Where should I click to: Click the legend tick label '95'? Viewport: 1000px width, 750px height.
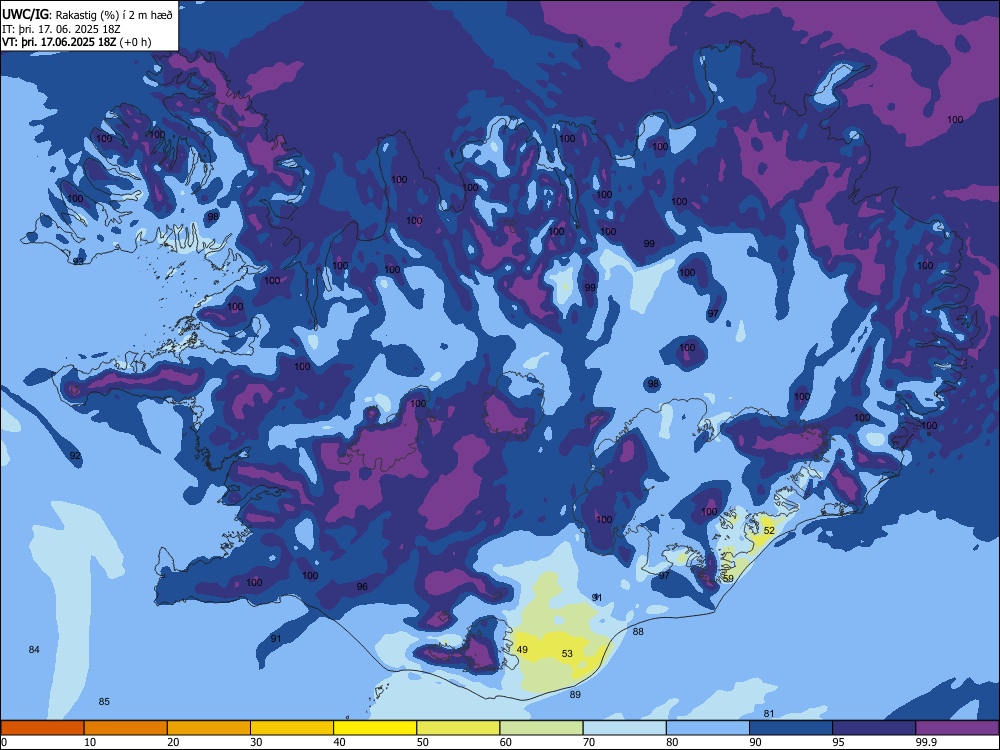839,742
